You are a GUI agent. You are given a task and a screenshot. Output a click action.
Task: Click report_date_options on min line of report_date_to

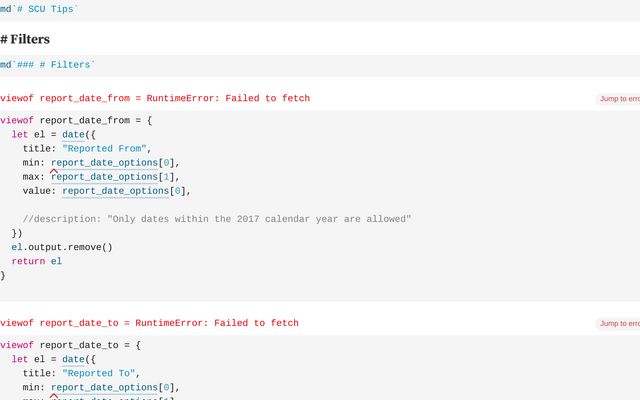(104, 388)
